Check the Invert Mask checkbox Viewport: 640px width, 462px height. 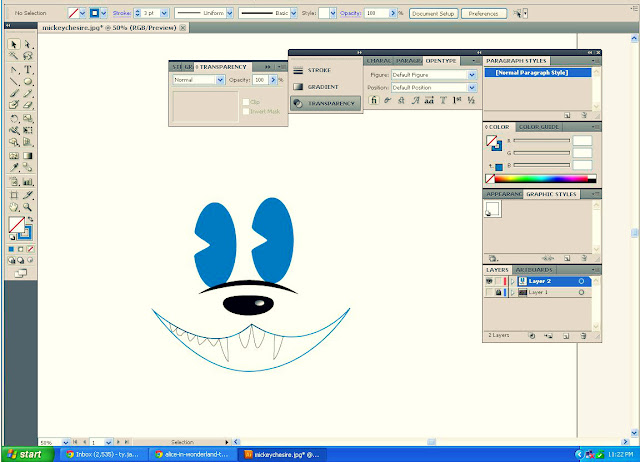[x=246, y=111]
